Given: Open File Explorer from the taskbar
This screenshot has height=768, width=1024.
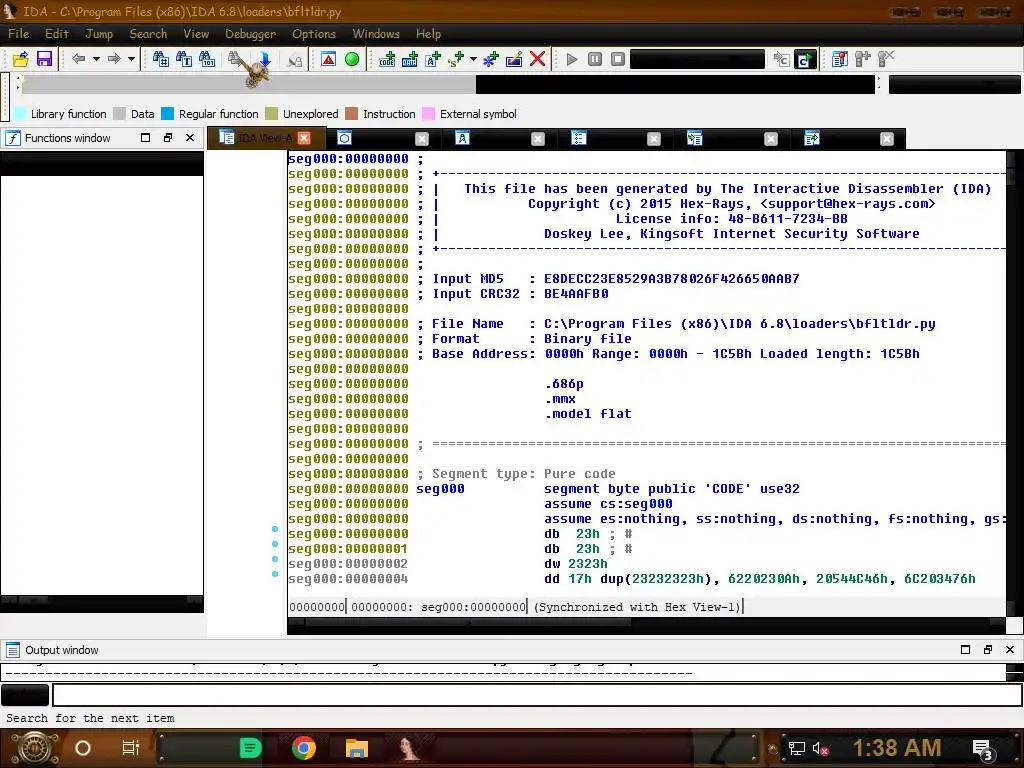Looking at the screenshot, I should pos(357,748).
